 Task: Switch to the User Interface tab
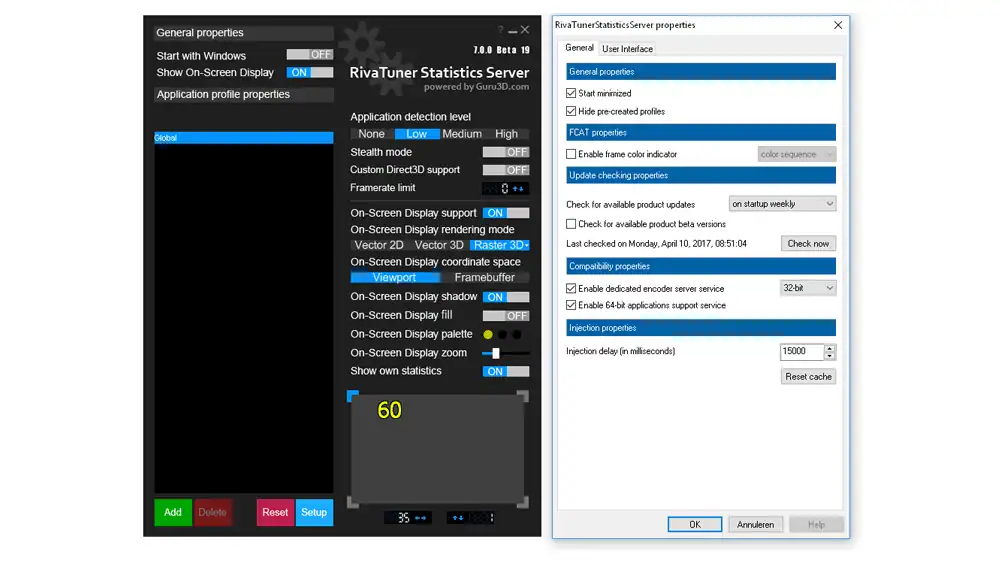pyautogui.click(x=627, y=49)
